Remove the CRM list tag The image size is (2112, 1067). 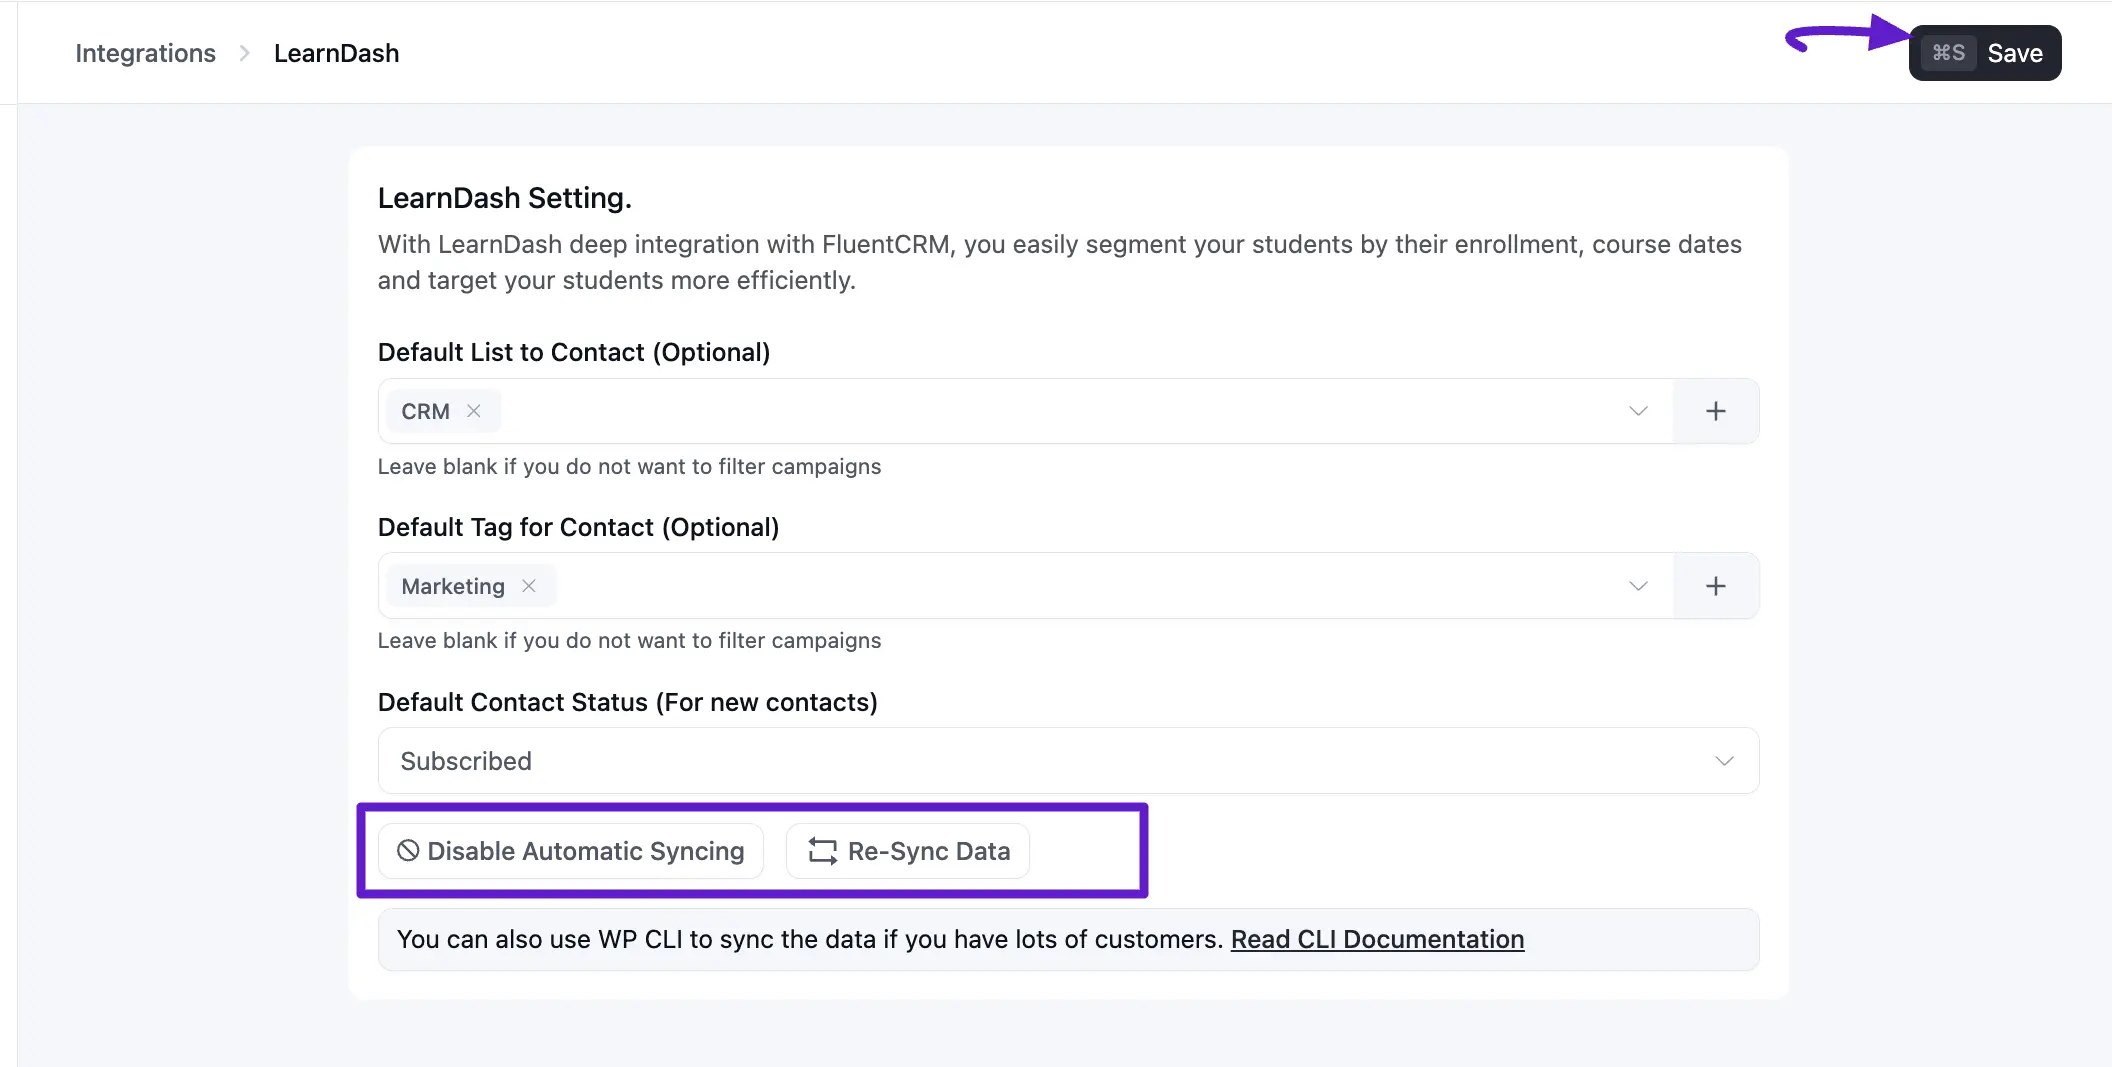pos(474,411)
